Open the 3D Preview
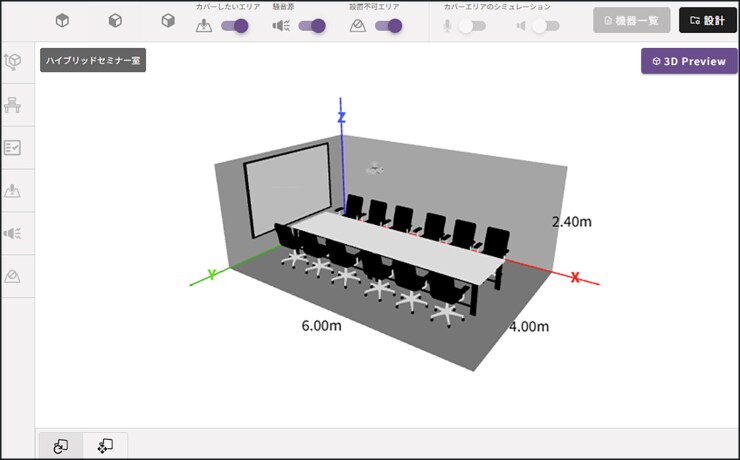Screen dimensions: 740x460 [x=688, y=61]
